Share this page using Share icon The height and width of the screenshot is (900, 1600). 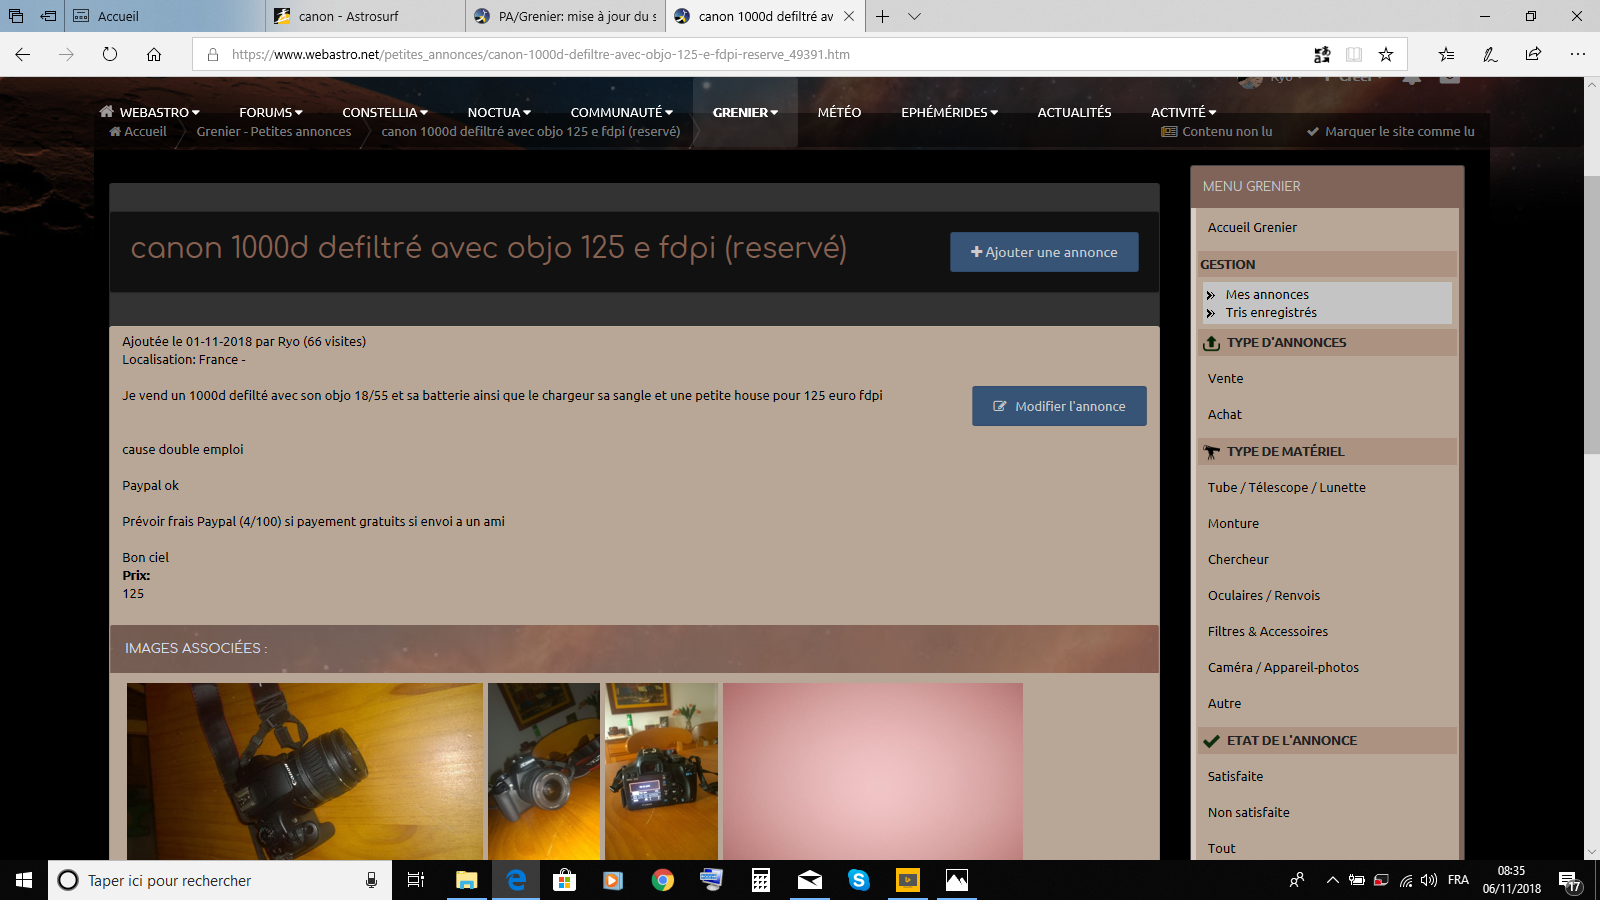coord(1533,55)
